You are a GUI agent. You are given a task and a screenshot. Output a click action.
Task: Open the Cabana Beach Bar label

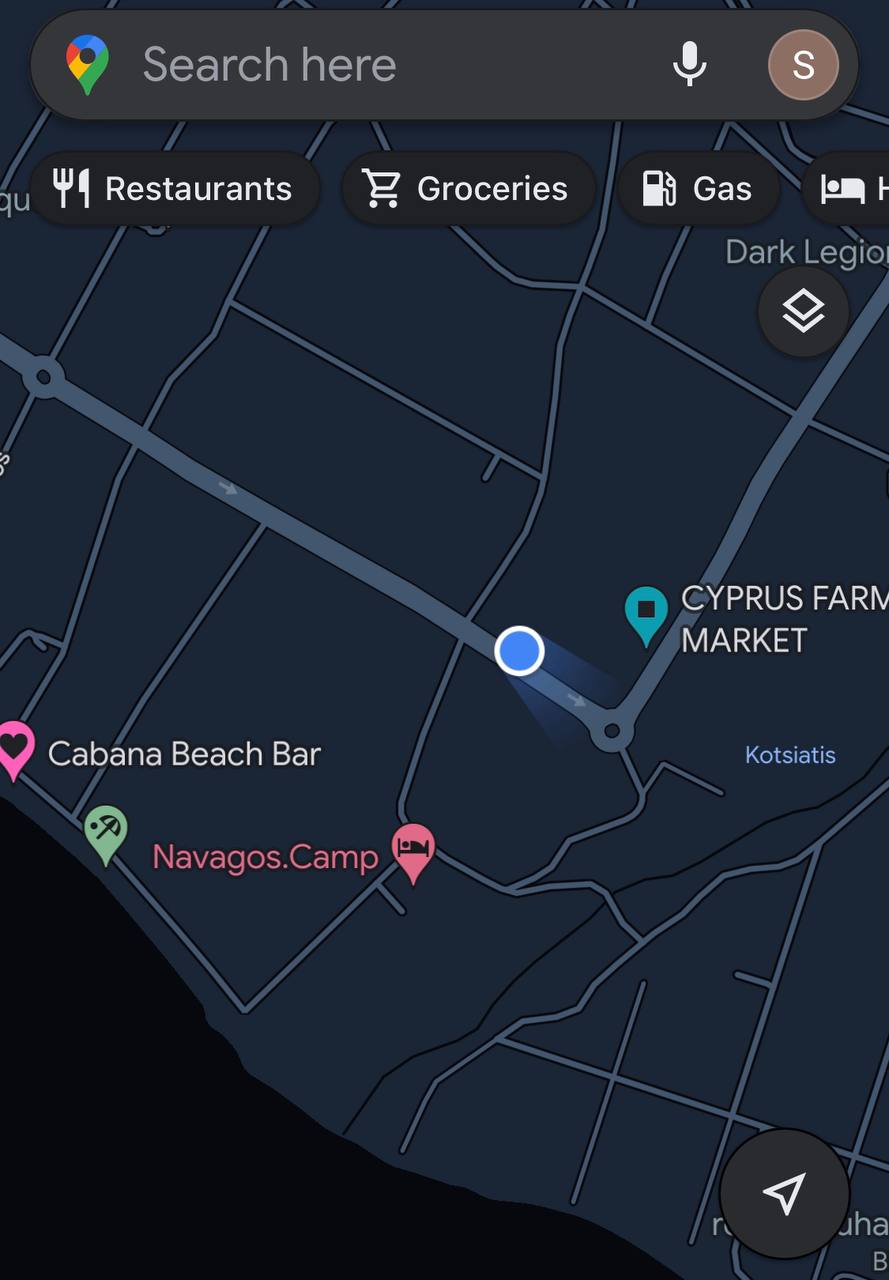pyautogui.click(x=184, y=754)
